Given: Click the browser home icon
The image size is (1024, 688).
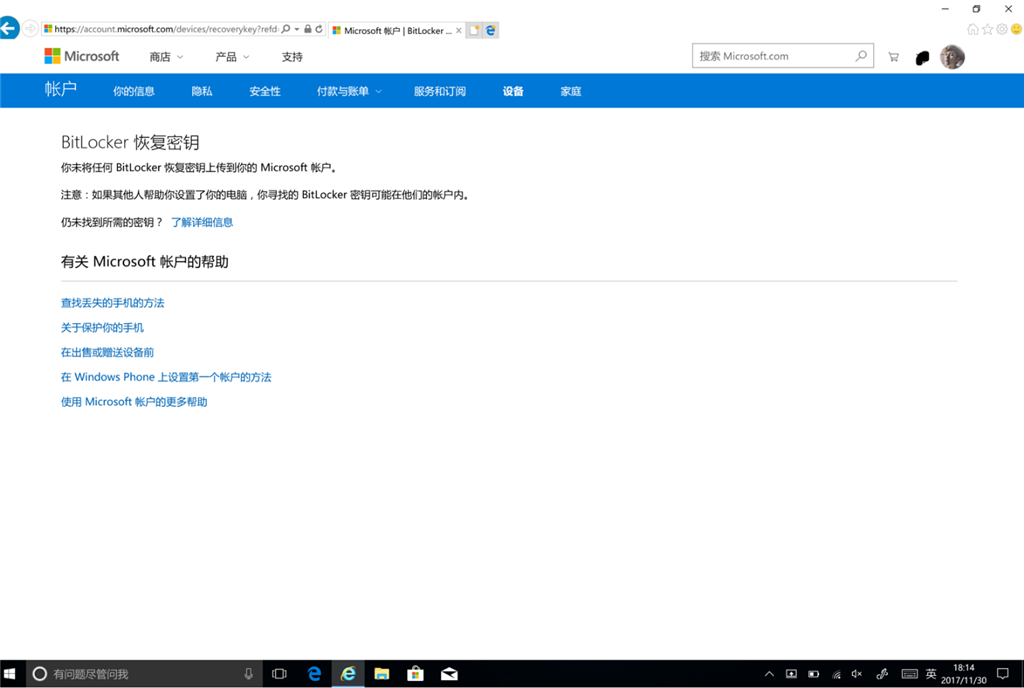Looking at the screenshot, I should pyautogui.click(x=972, y=29).
